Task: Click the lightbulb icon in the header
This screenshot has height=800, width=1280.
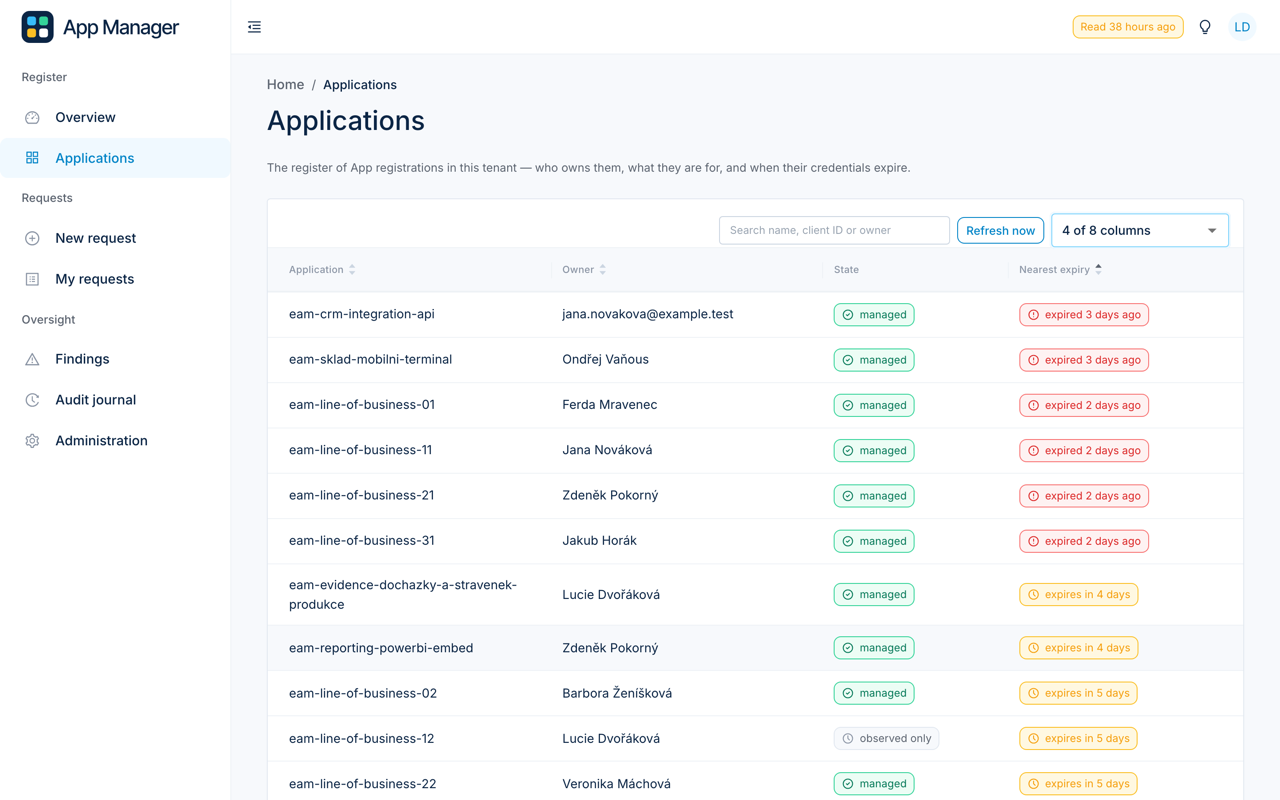Action: [1205, 27]
